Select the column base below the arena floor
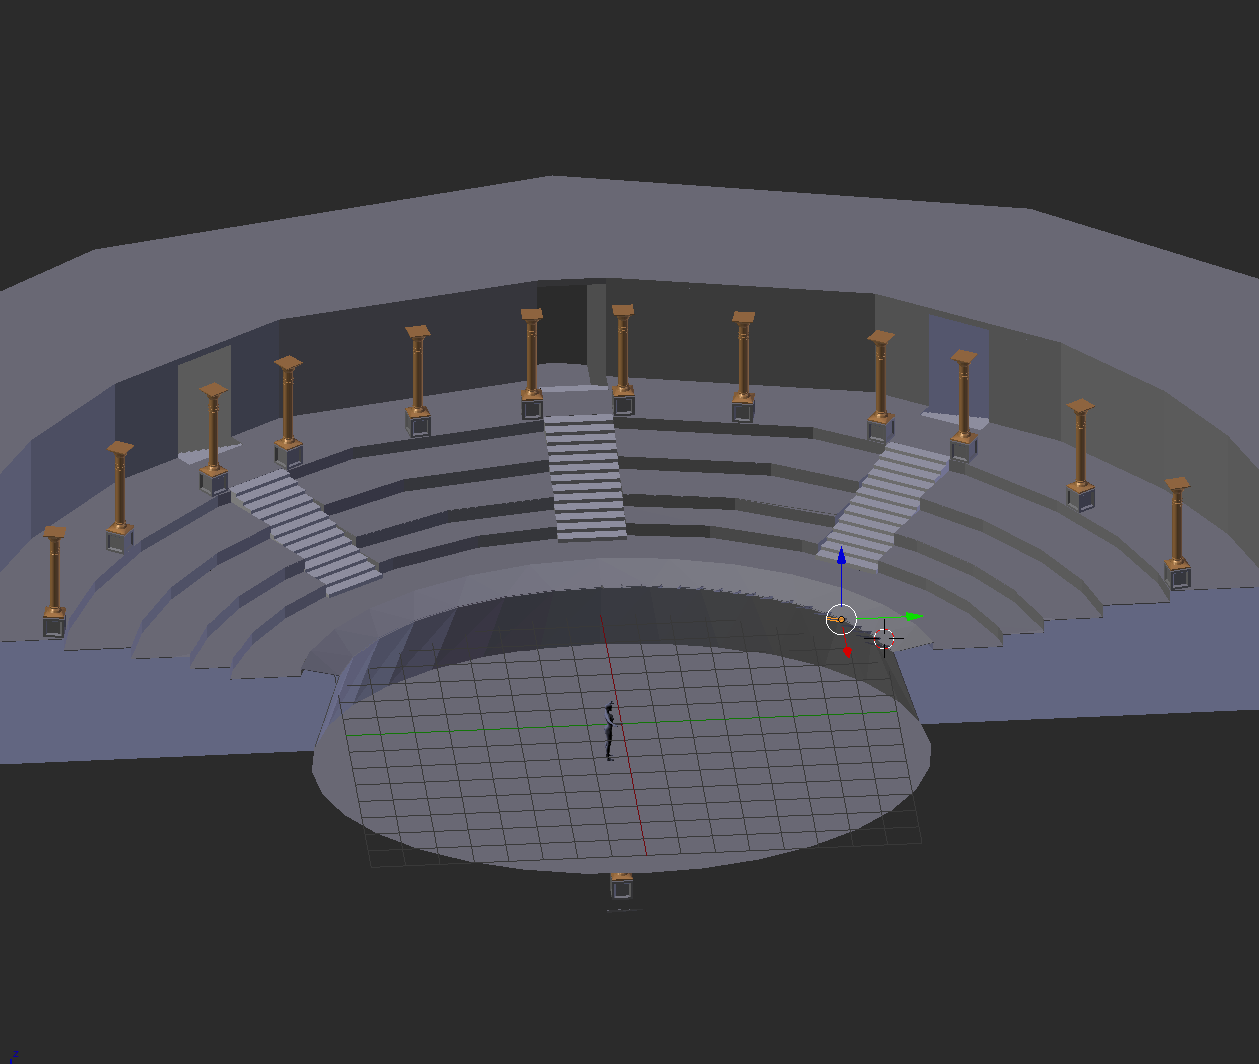The image size is (1259, 1064). 621,887
